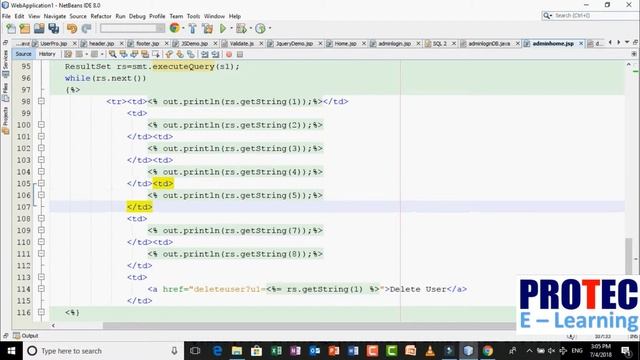Click the Shift Line Right icon in editor toolbar
The height and width of the screenshot is (360, 640).
pyautogui.click(x=215, y=54)
